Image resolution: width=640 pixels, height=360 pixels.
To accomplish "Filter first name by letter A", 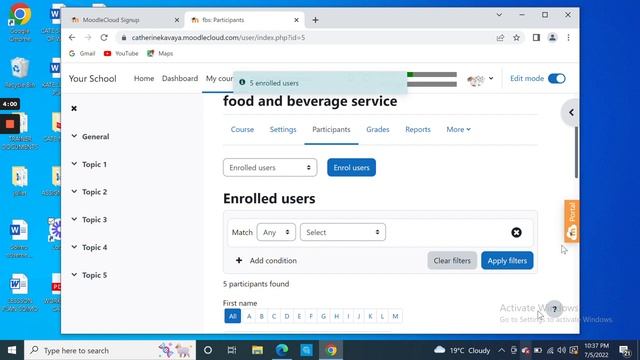I will click(249, 316).
